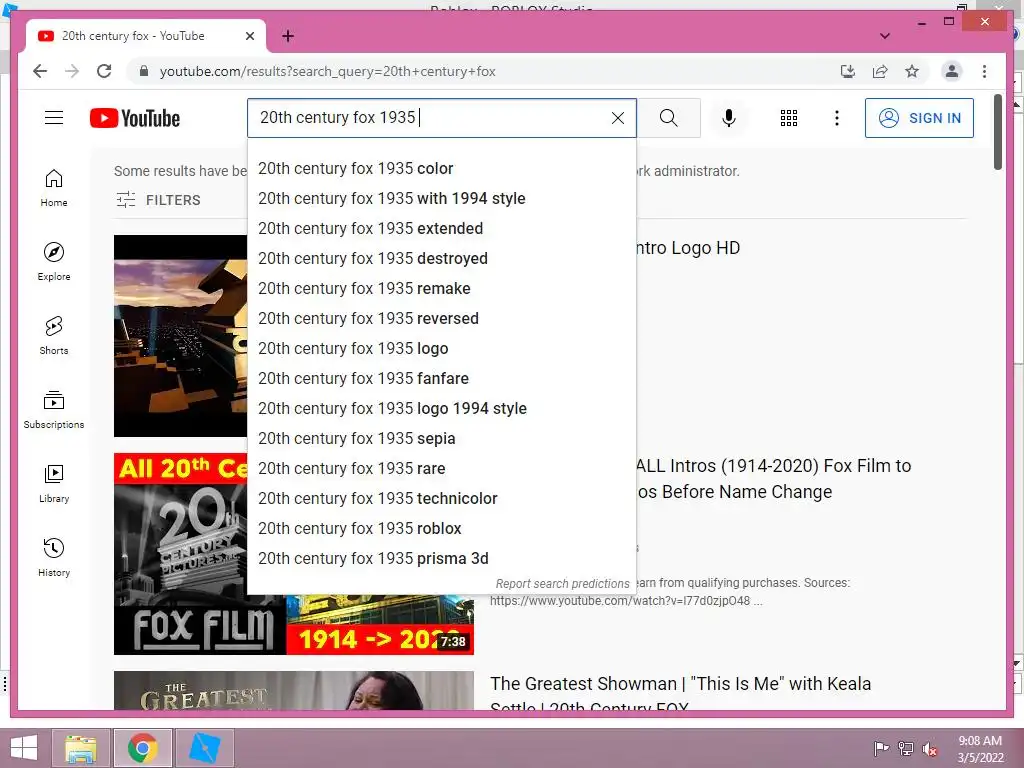Open History in the sidebar
1024x768 pixels.
click(x=54, y=557)
